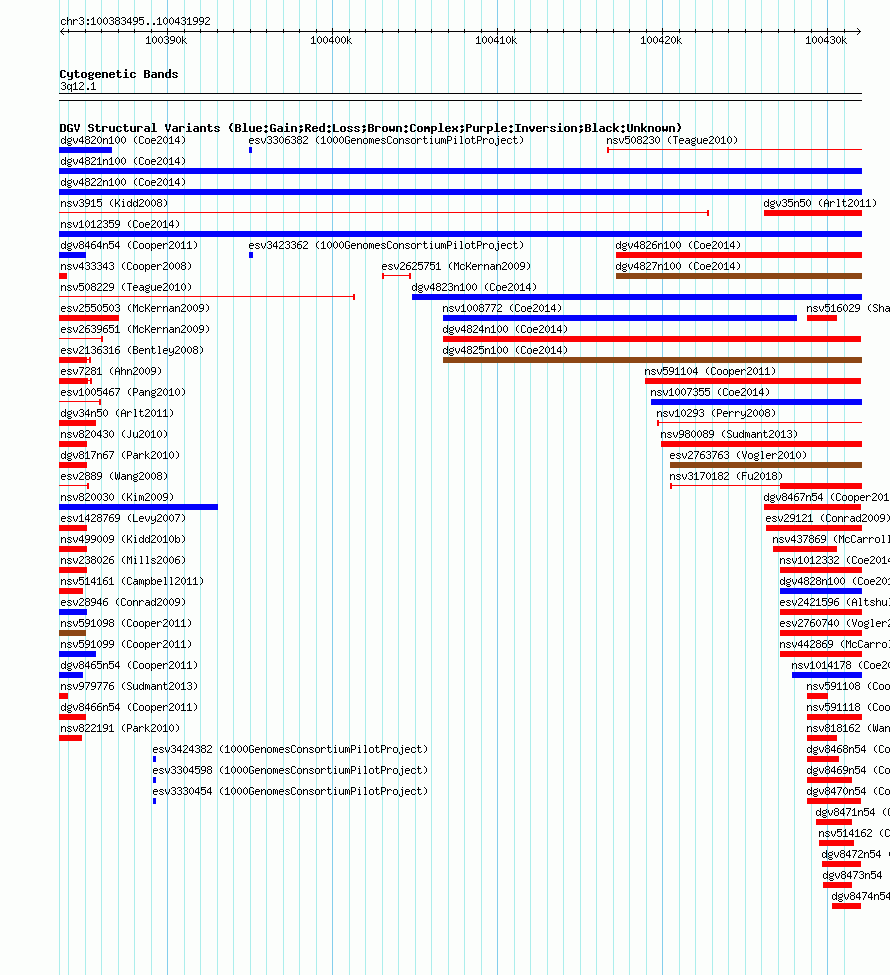The image size is (890, 975).
Task: Open nsv499009 (Kidd2010b) variant
Action: click(x=123, y=540)
